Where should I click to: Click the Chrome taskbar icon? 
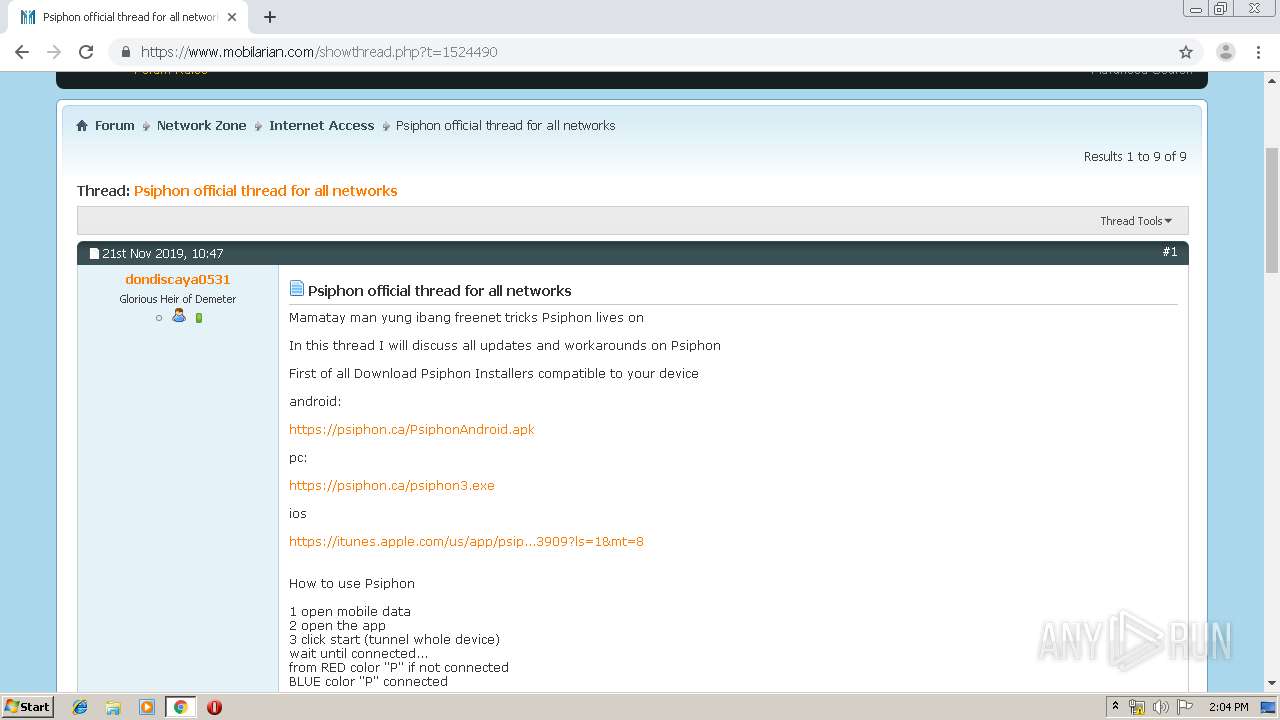point(180,707)
